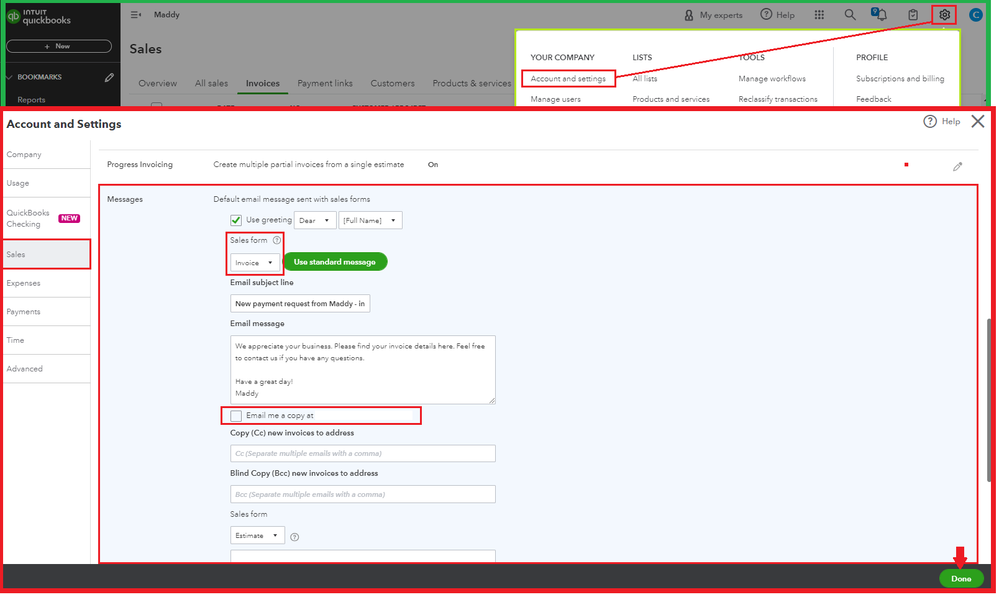Switch to Invoices tab
The width and height of the screenshot is (999, 595).
click(262, 83)
